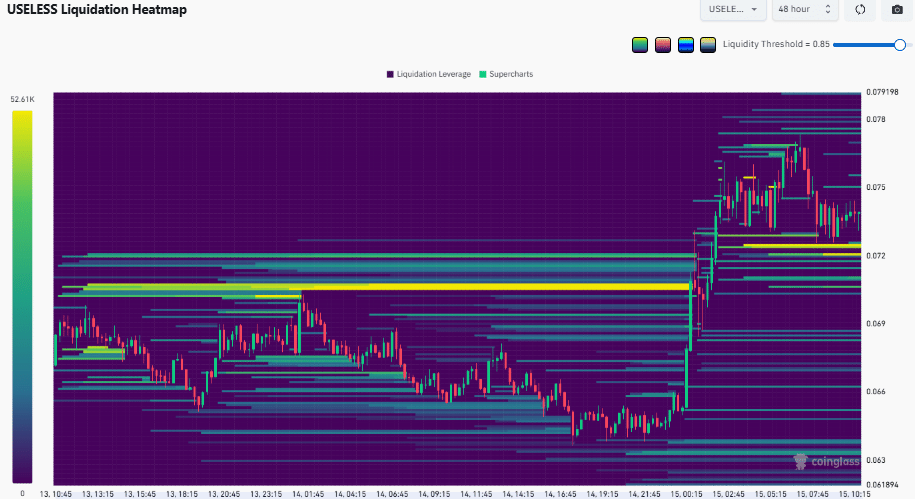Click the 13, 10:45 time axis label
Image resolution: width=915 pixels, height=499 pixels.
pos(55,494)
